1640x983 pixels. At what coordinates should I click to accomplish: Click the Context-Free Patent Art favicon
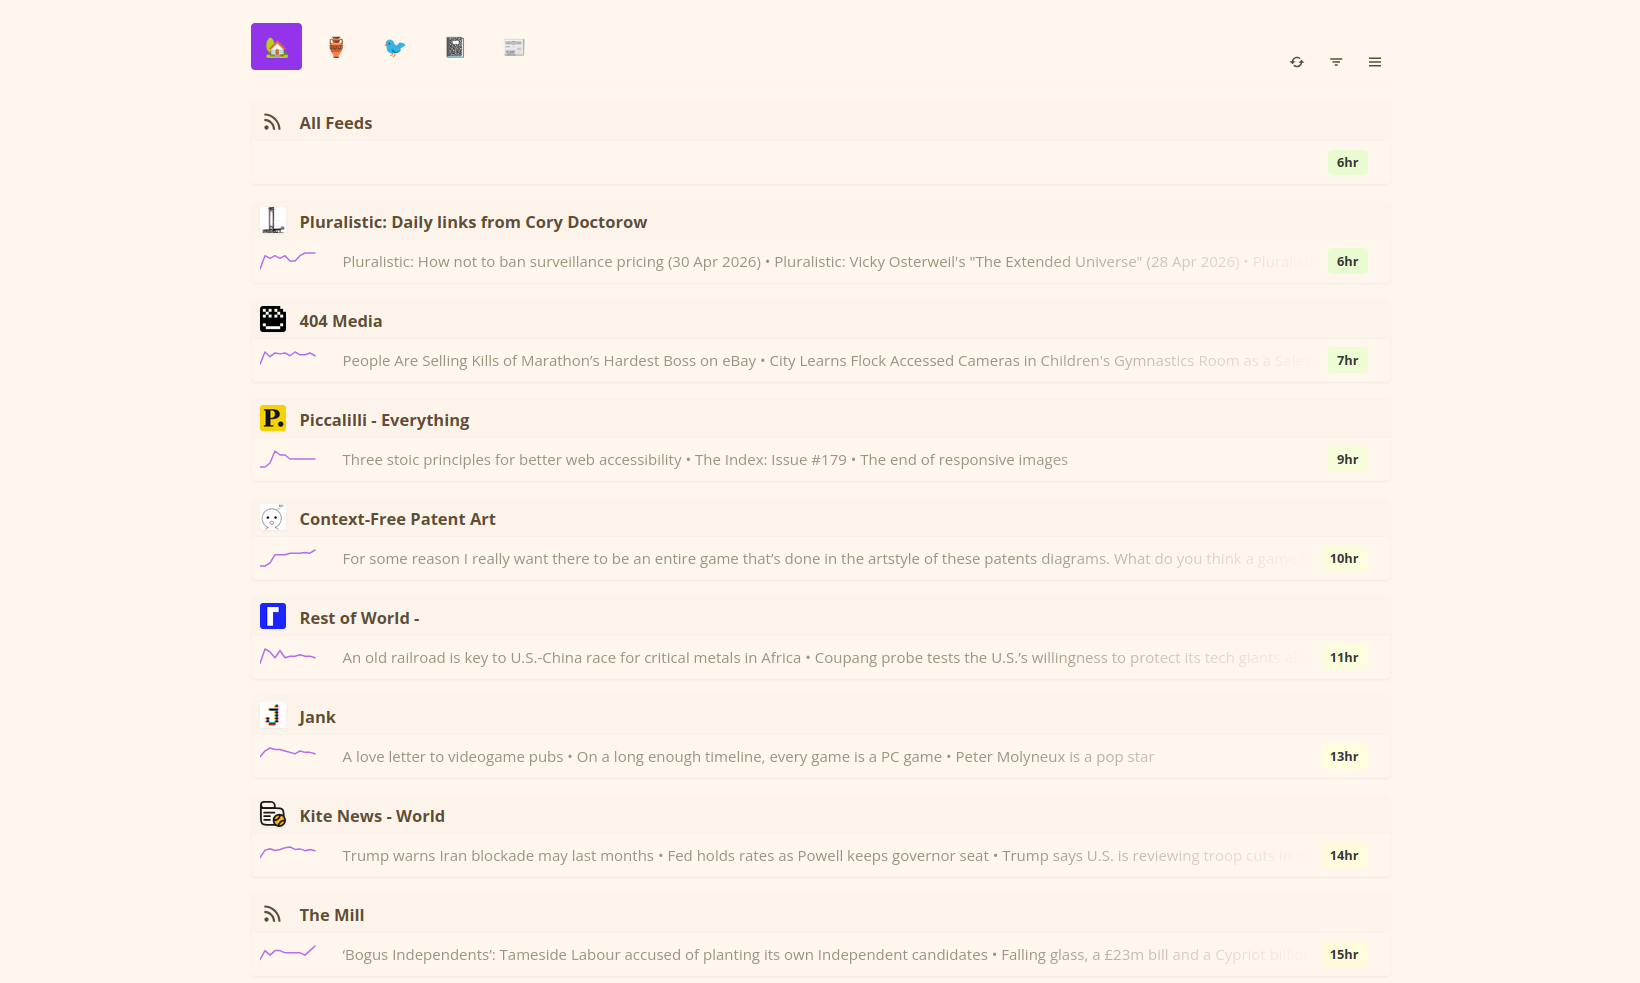tap(272, 517)
